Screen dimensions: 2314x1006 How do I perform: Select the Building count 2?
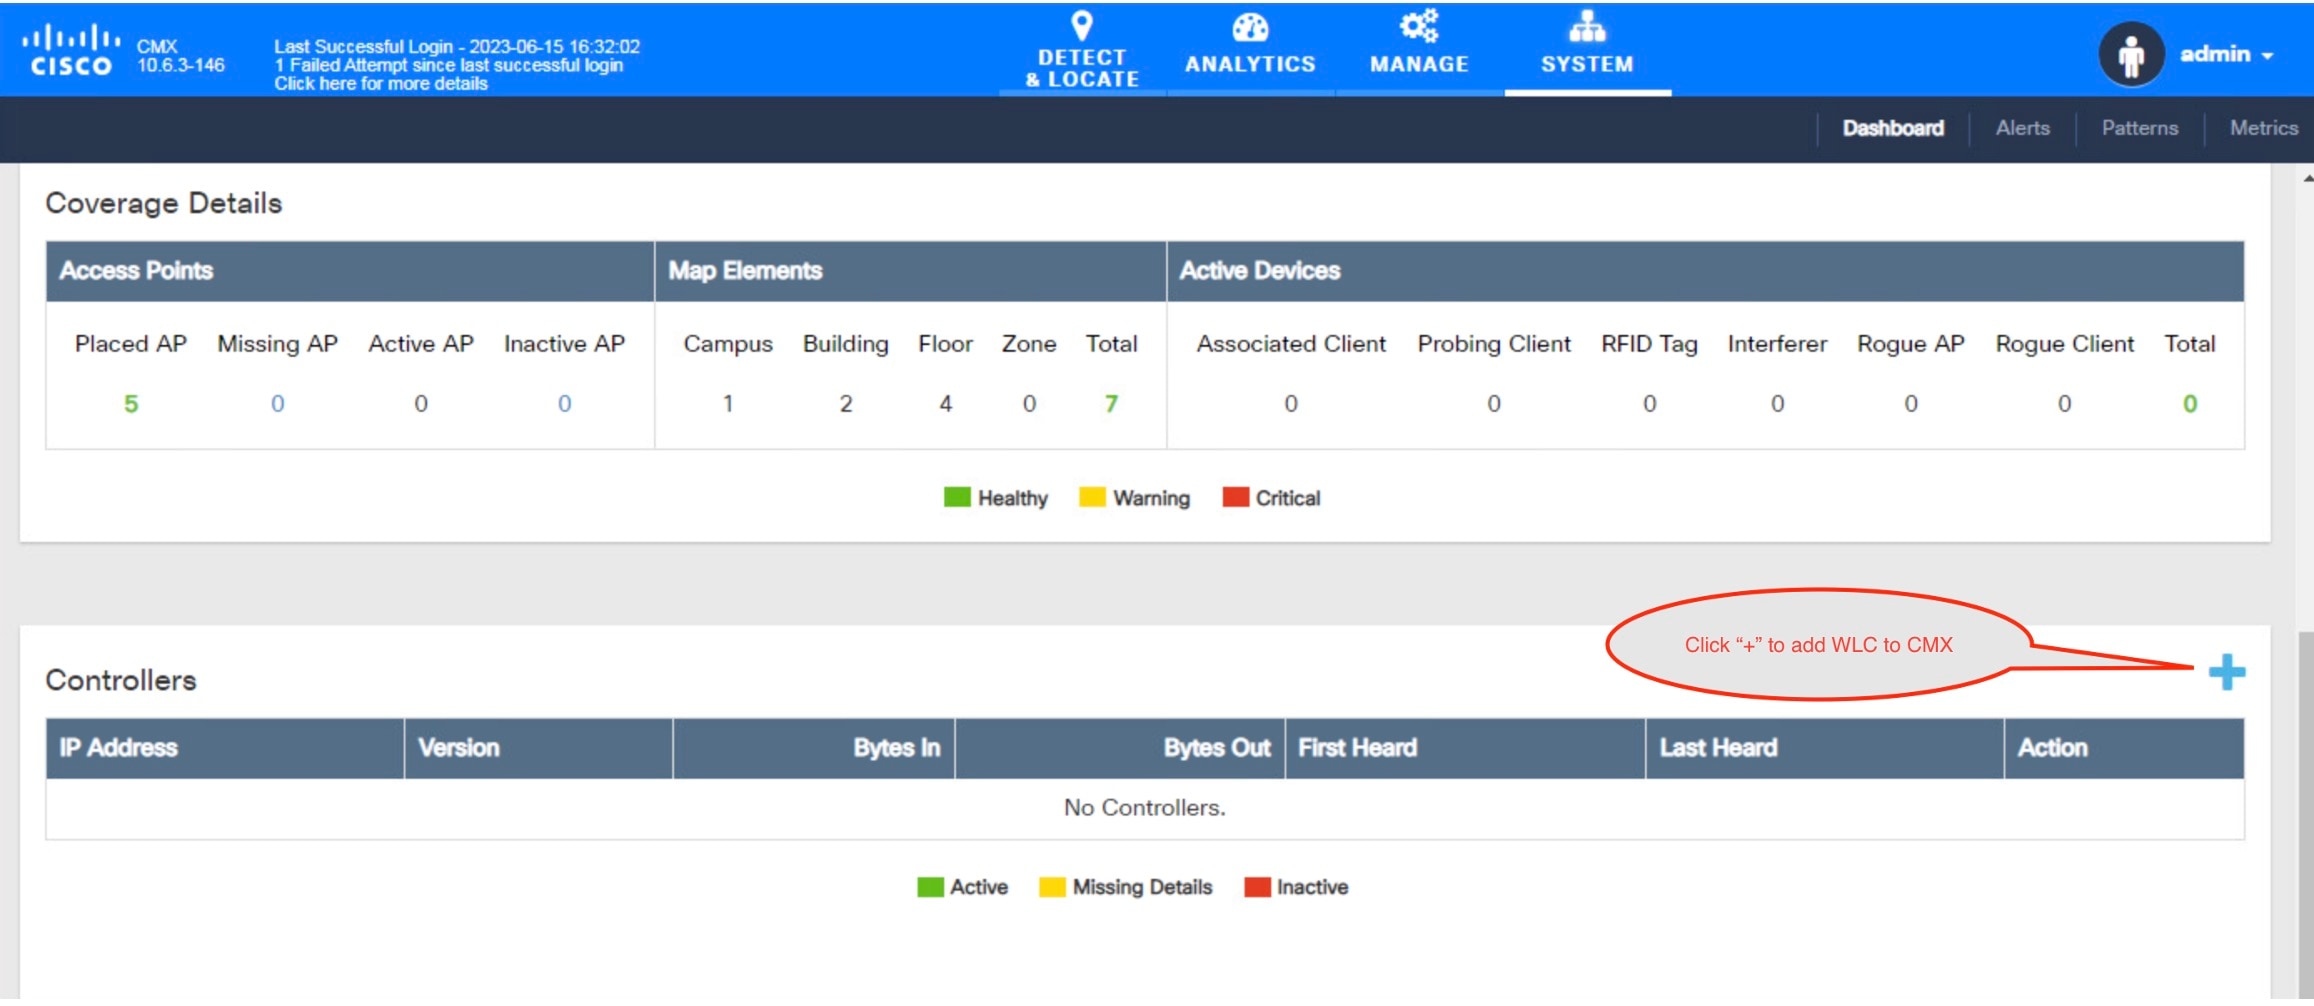[846, 404]
